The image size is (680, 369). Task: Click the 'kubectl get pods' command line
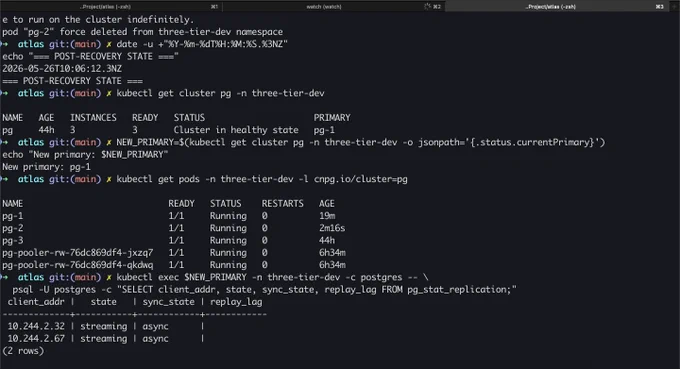(x=262, y=179)
